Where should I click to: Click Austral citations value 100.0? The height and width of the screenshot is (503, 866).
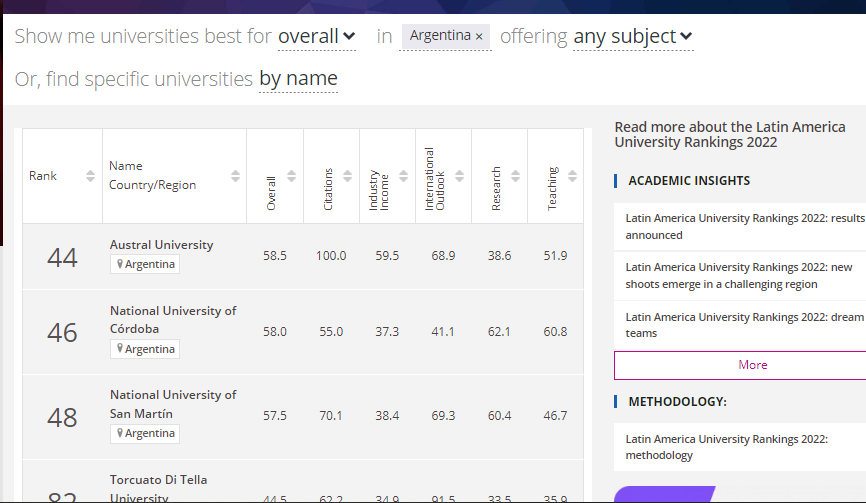pos(331,256)
